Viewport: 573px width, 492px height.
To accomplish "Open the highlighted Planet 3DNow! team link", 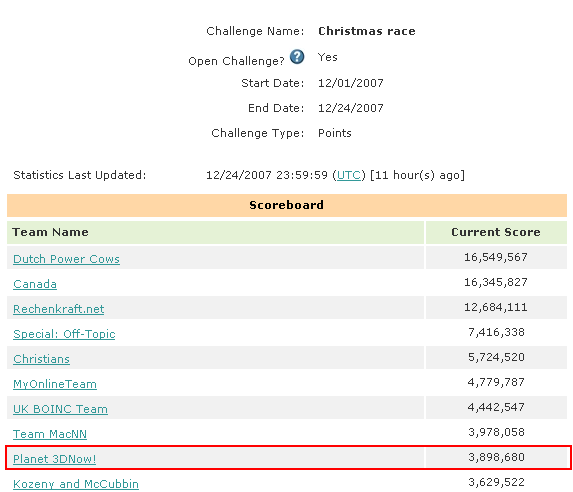I will (x=54, y=459).
